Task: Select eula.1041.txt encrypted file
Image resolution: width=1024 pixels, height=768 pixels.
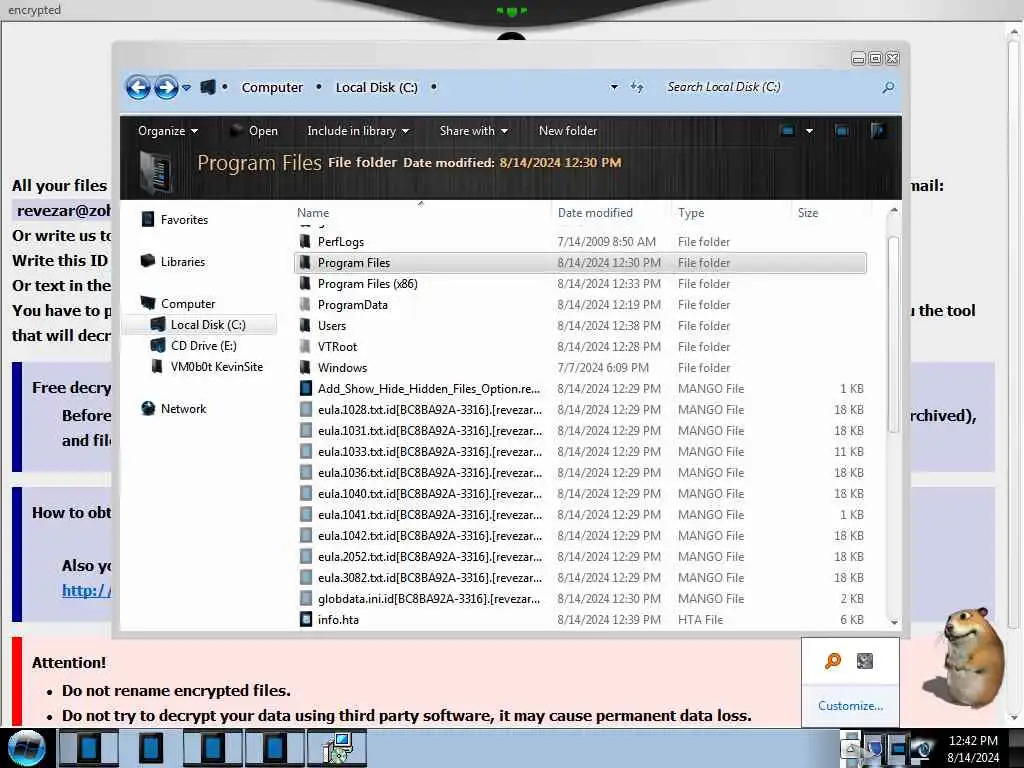Action: (x=580, y=514)
